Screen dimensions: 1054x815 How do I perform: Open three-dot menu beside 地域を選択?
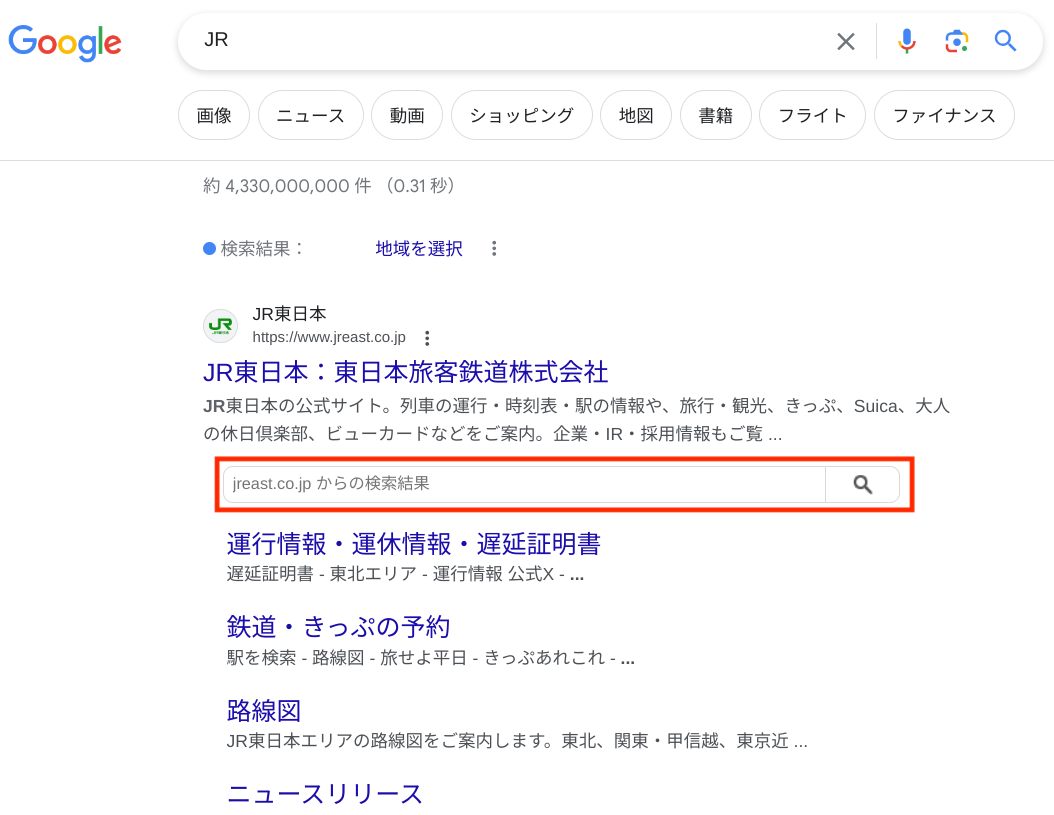tap(494, 249)
